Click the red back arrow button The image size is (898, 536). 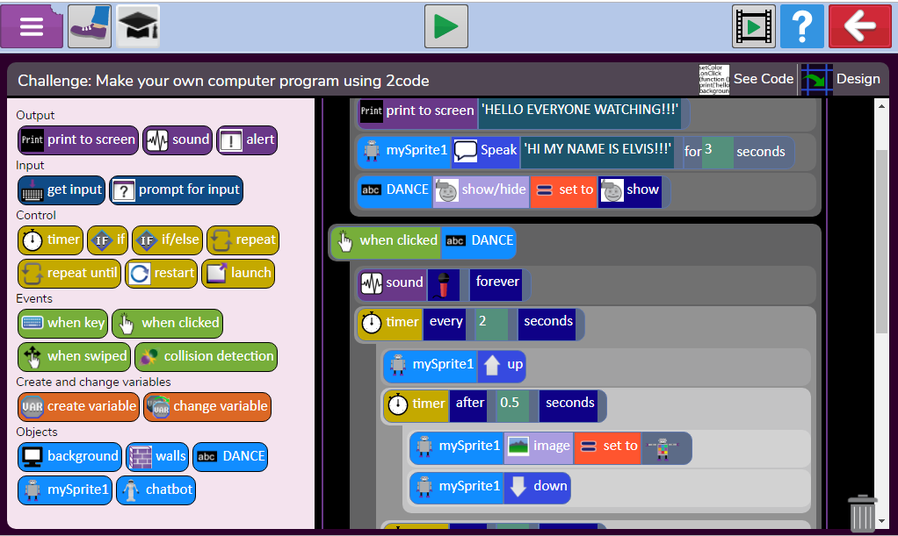coord(859,26)
